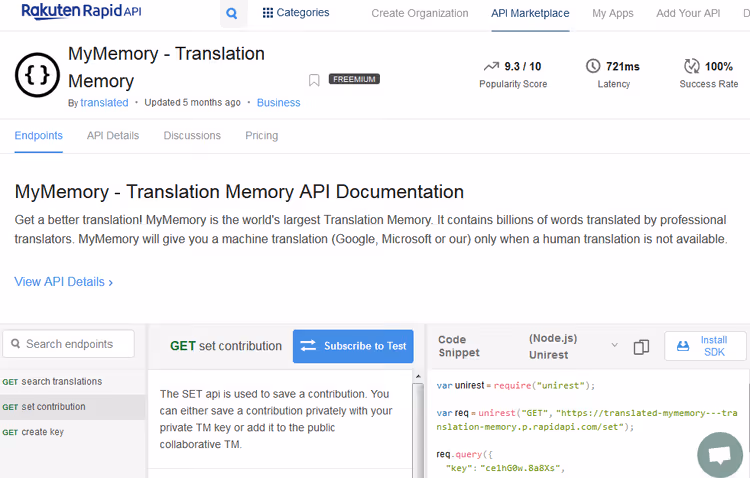Click the Rakuten RapidAPI logo
The height and width of the screenshot is (478, 750).
tap(81, 11)
